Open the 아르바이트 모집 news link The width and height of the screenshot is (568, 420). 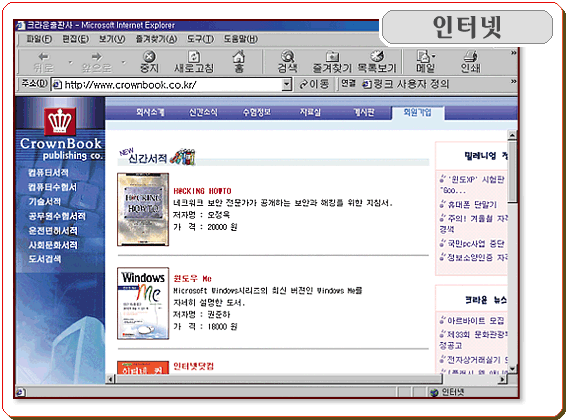pos(476,321)
